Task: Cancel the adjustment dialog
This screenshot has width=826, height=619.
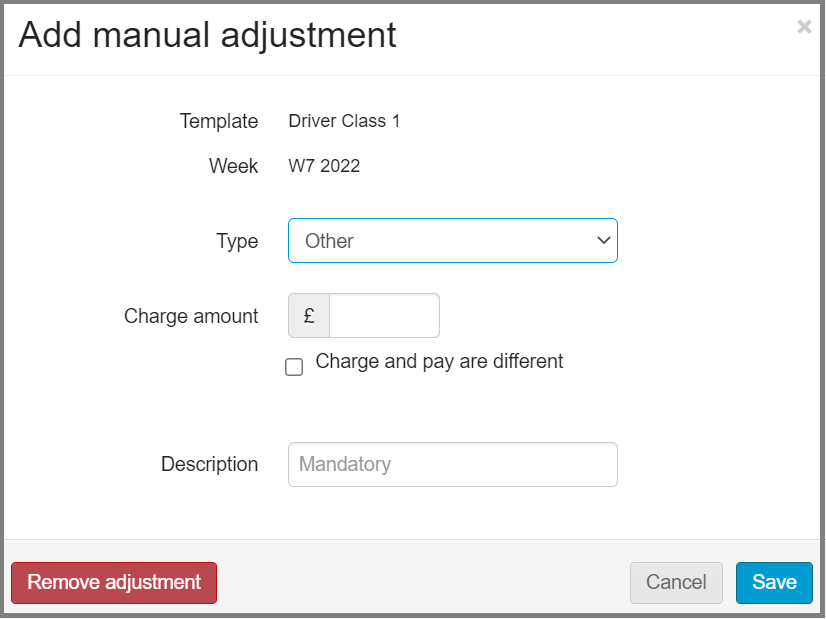Action: pyautogui.click(x=676, y=582)
